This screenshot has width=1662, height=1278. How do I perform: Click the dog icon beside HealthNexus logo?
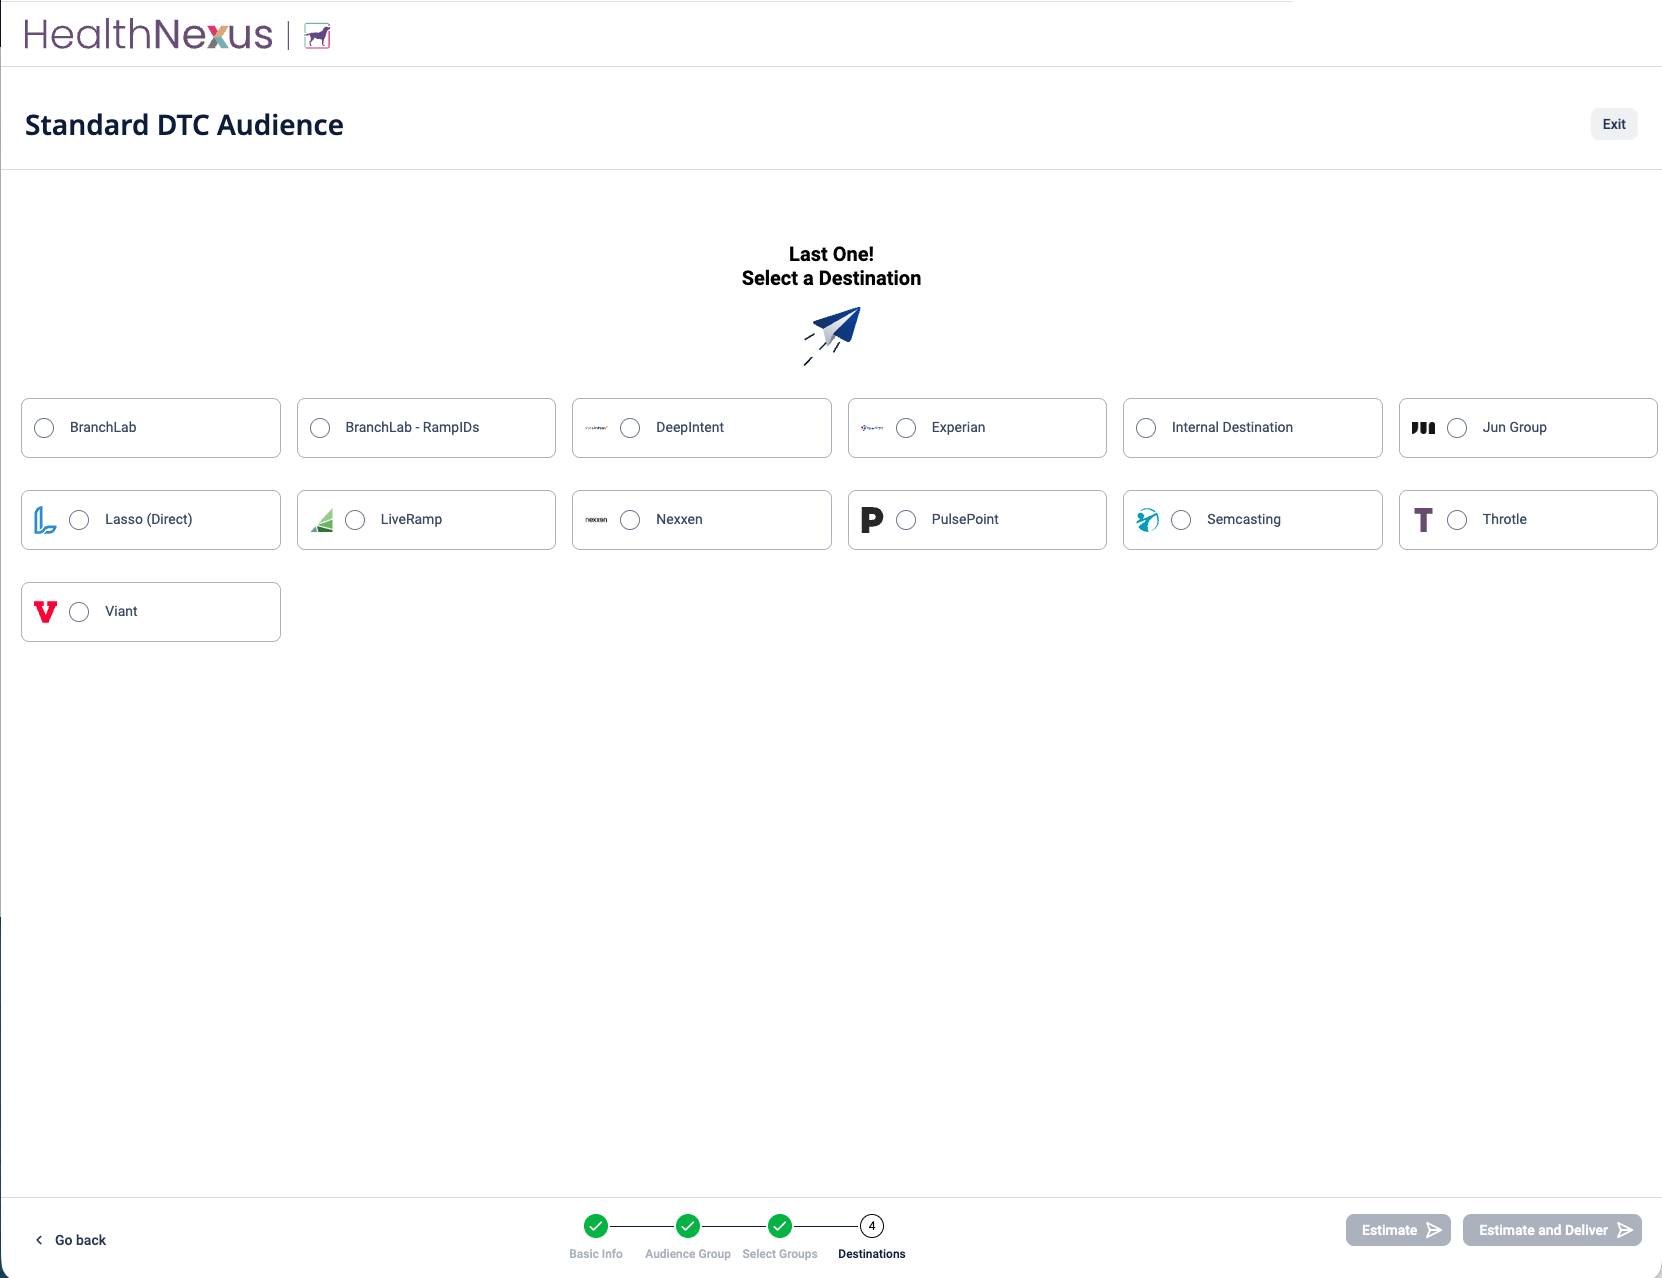[x=317, y=36]
